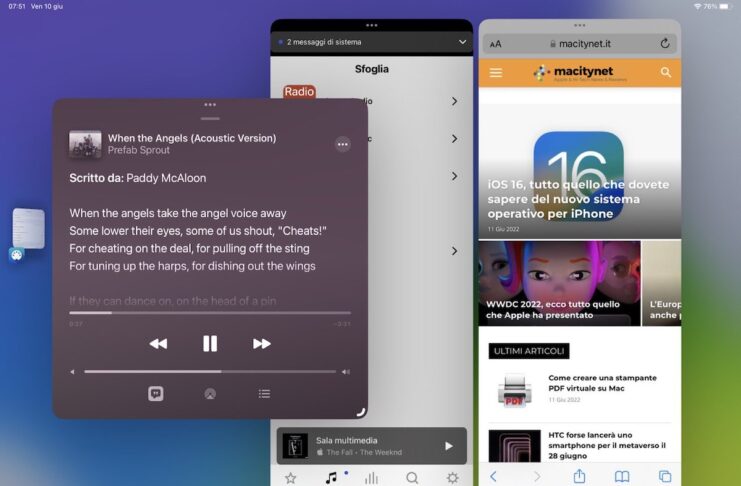Open Safari bookmarks book icon
Viewport: 741px width, 486px height.
pyautogui.click(x=622, y=477)
